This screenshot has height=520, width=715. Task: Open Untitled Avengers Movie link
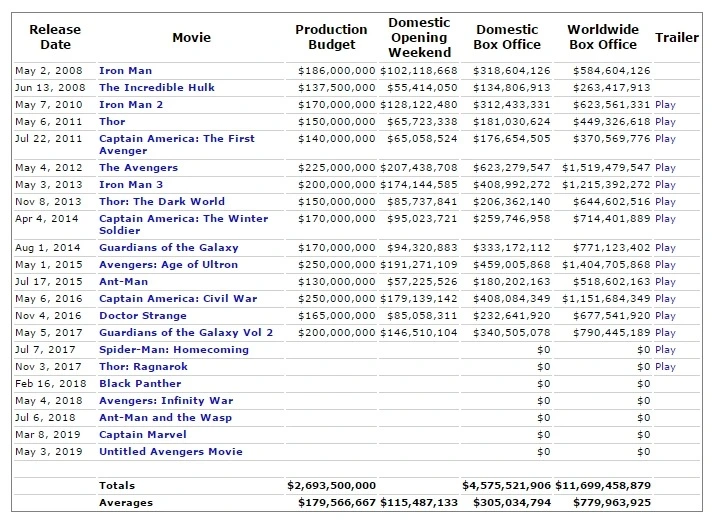[171, 452]
